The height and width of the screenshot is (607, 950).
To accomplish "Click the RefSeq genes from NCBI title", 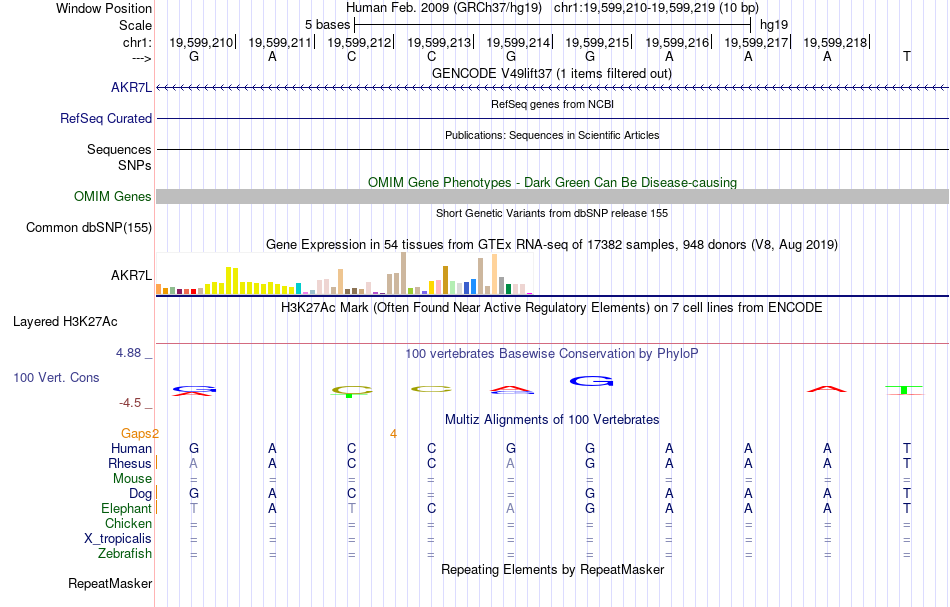I will coord(552,104).
